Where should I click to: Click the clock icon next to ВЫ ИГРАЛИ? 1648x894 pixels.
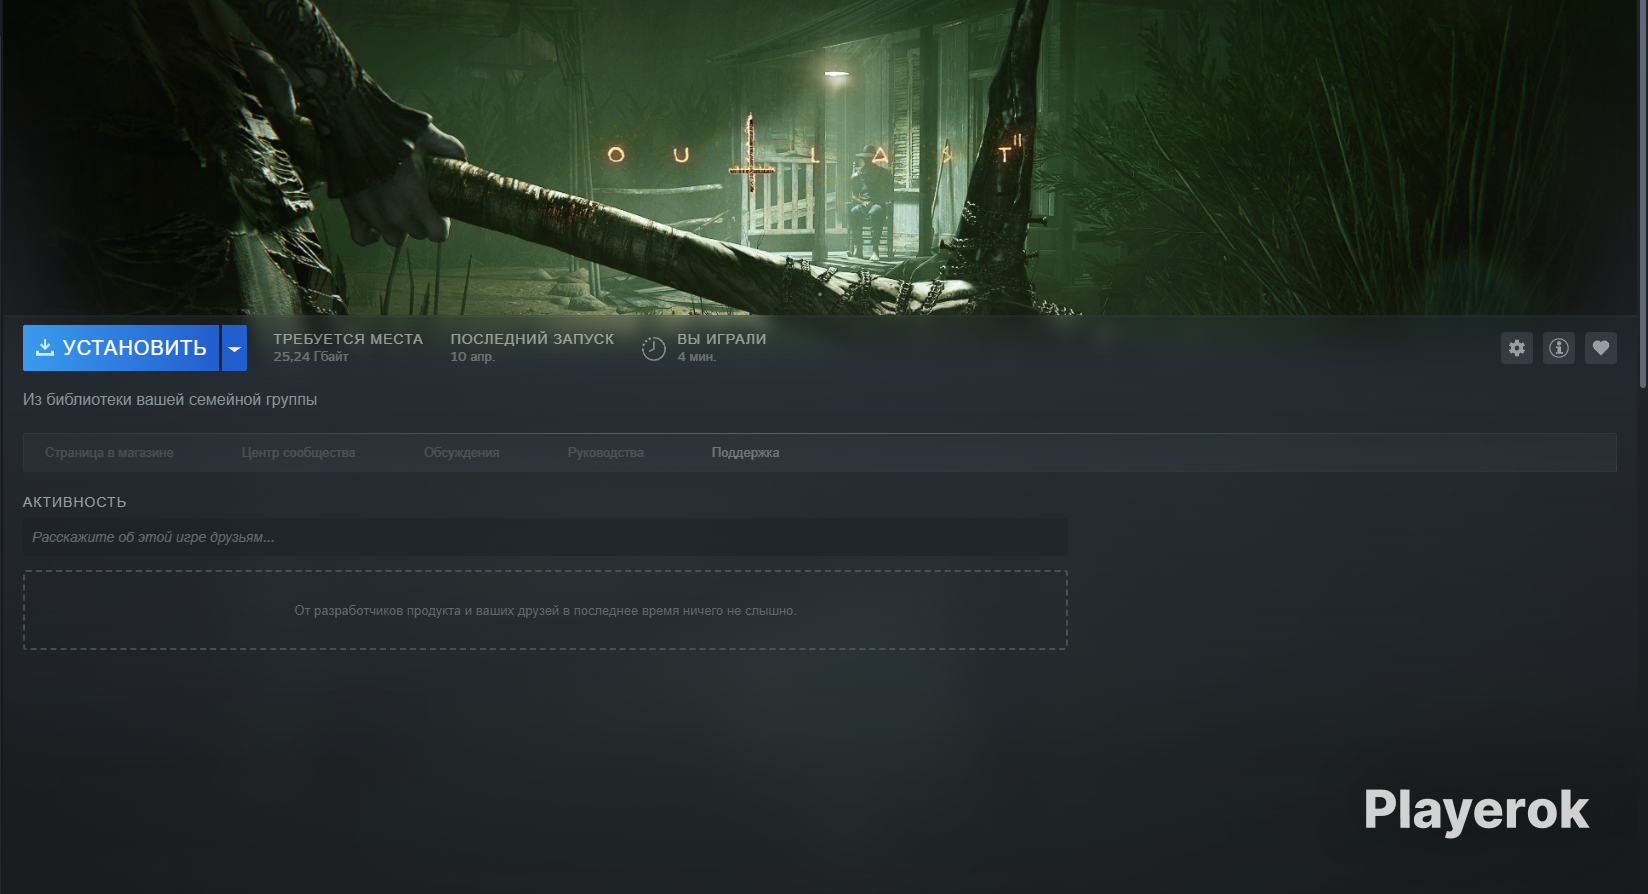(x=653, y=348)
